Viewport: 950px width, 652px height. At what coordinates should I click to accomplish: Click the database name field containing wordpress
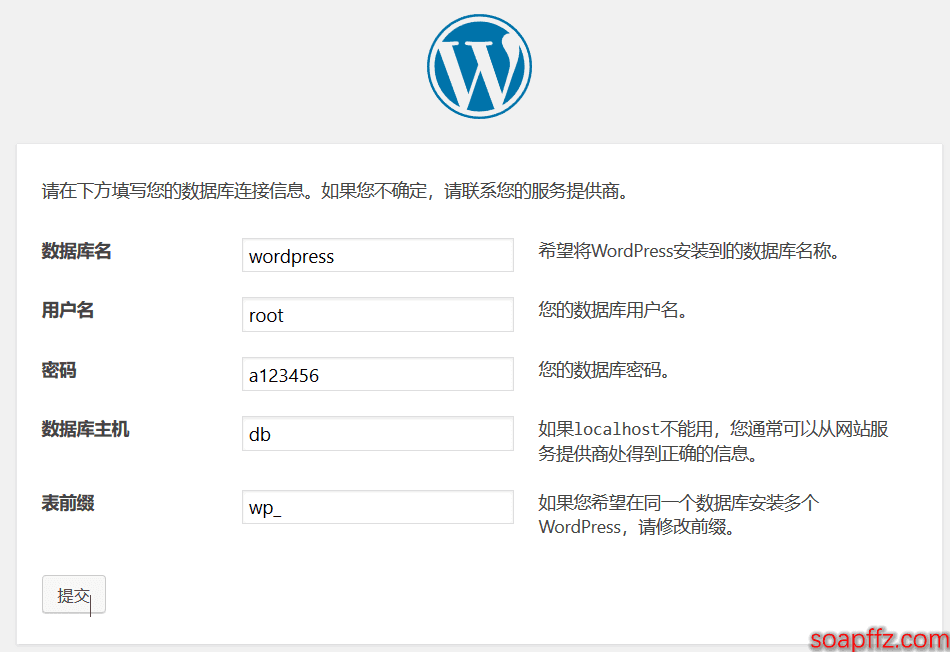(377, 255)
